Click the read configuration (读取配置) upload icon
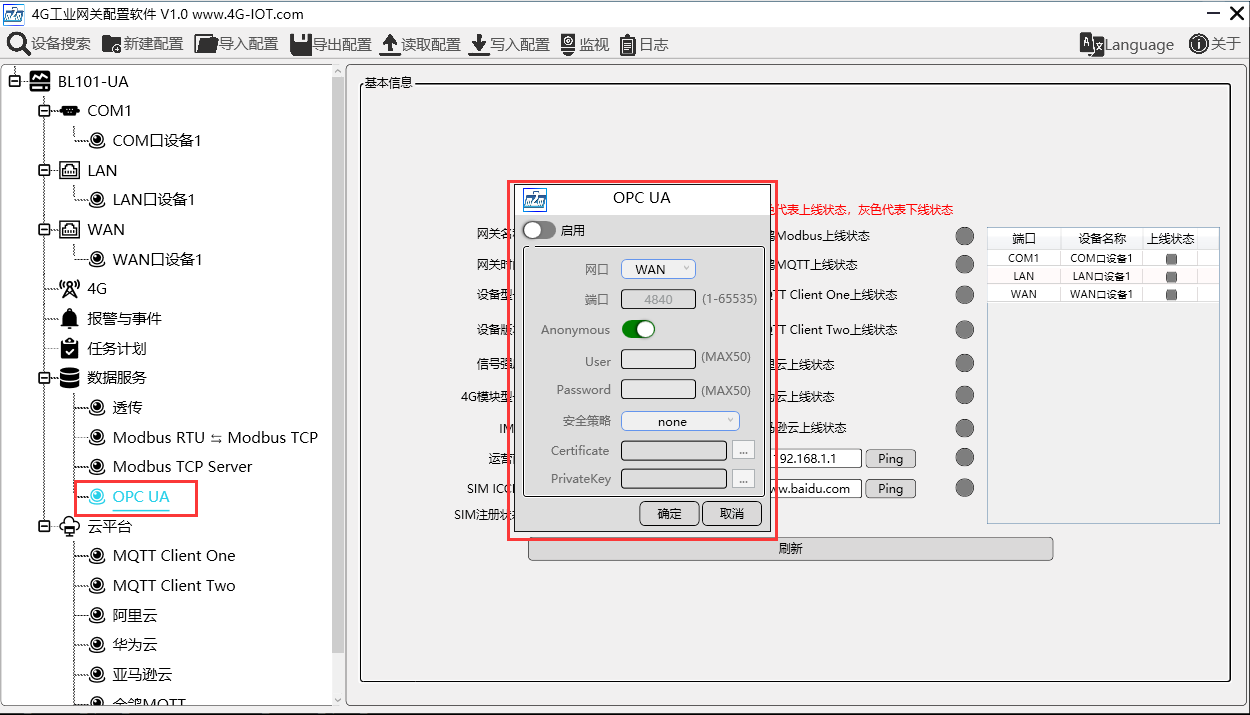1250x715 pixels. [x=390, y=44]
